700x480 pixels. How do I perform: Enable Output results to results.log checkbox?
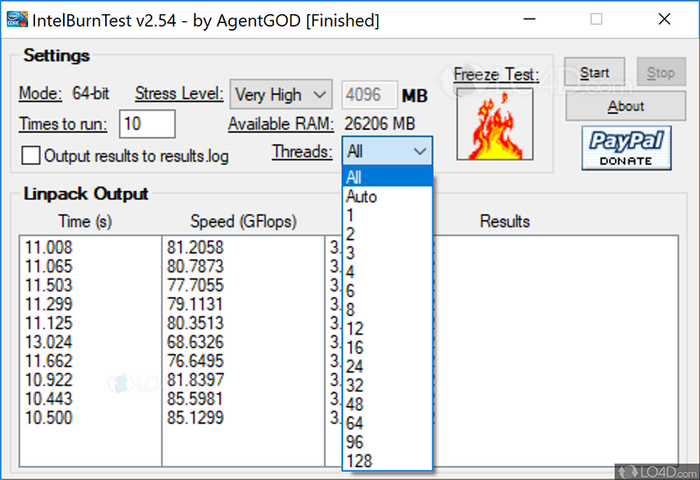(31, 156)
